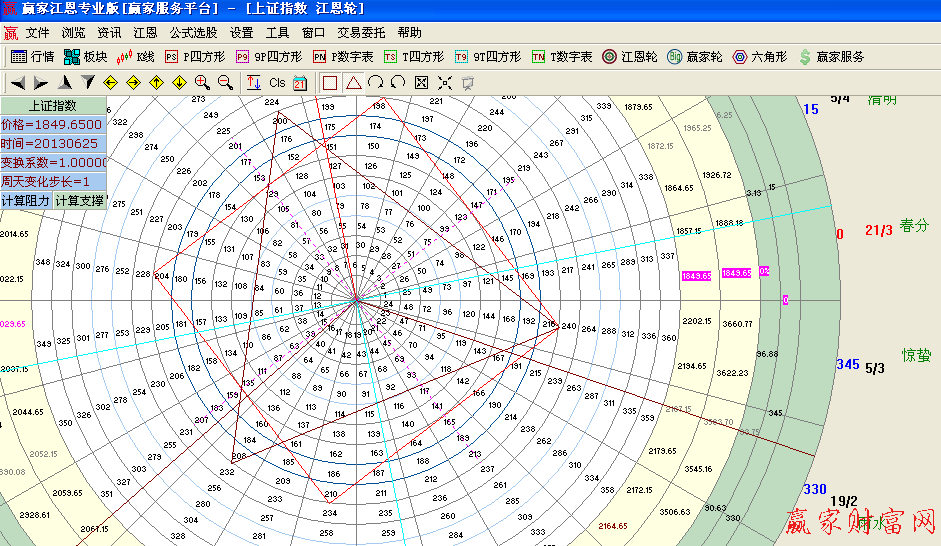Open the 文件 menu
The height and width of the screenshot is (546, 941).
click(x=37, y=32)
